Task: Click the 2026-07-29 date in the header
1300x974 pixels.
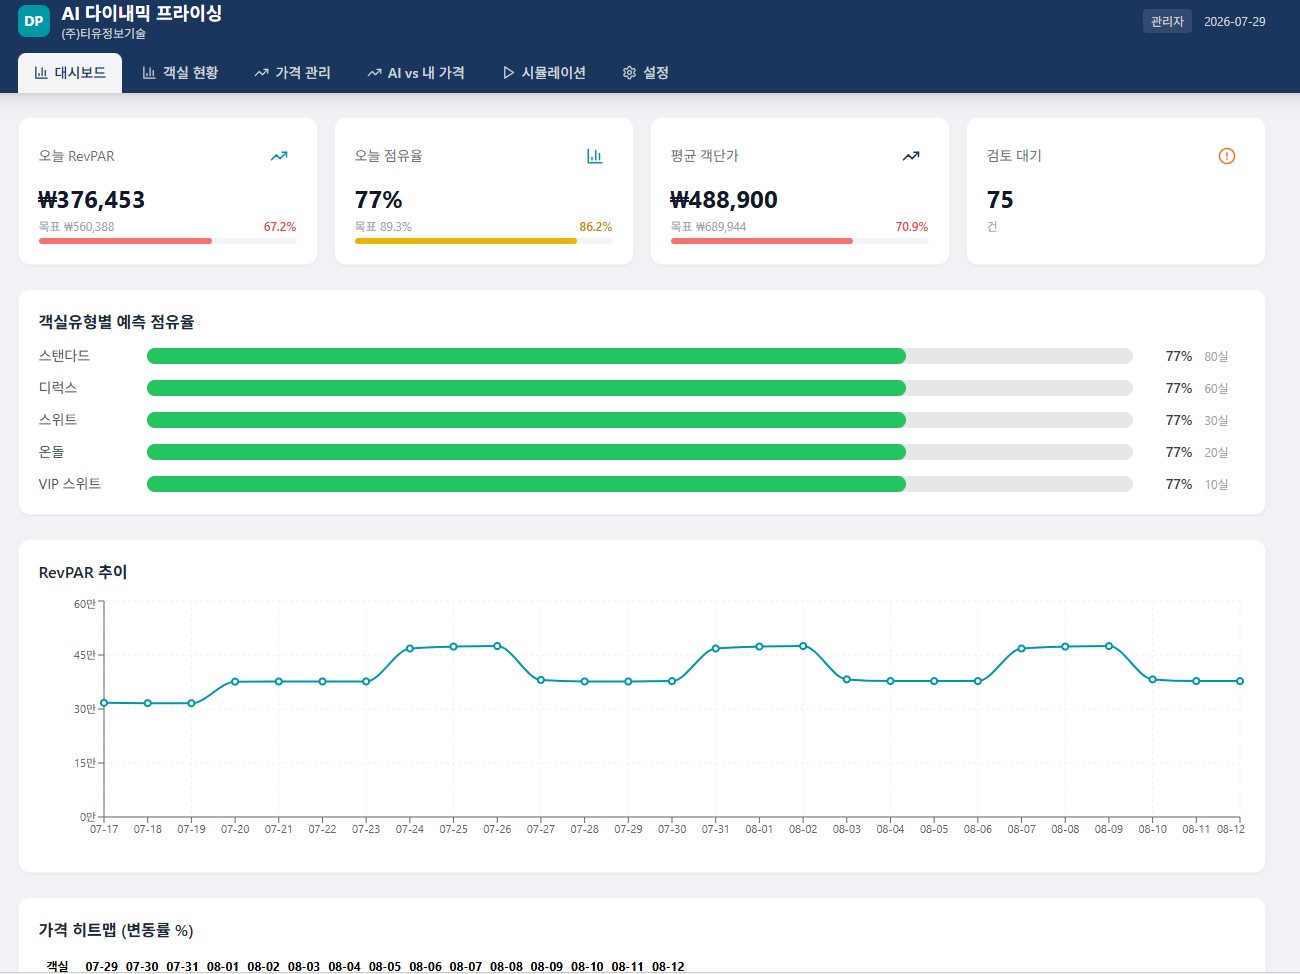Action: coord(1235,21)
